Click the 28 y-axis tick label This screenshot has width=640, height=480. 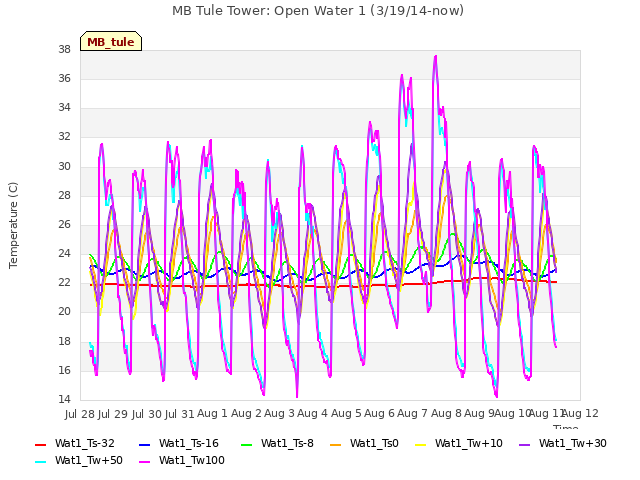point(64,195)
